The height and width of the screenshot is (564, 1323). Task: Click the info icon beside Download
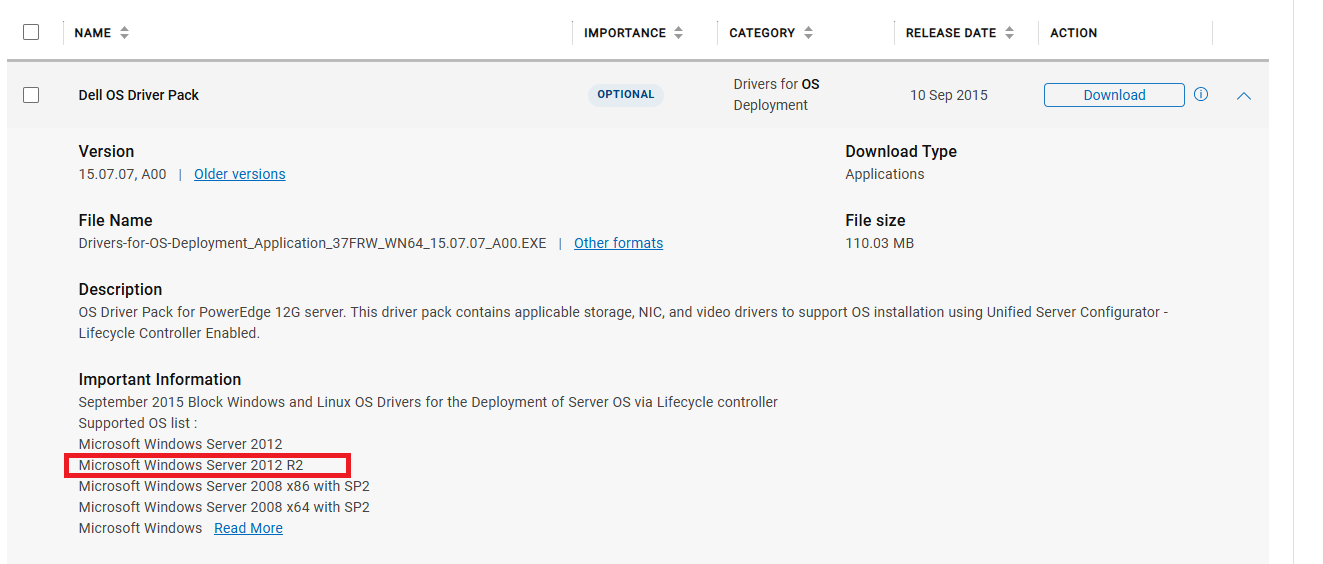point(1201,95)
